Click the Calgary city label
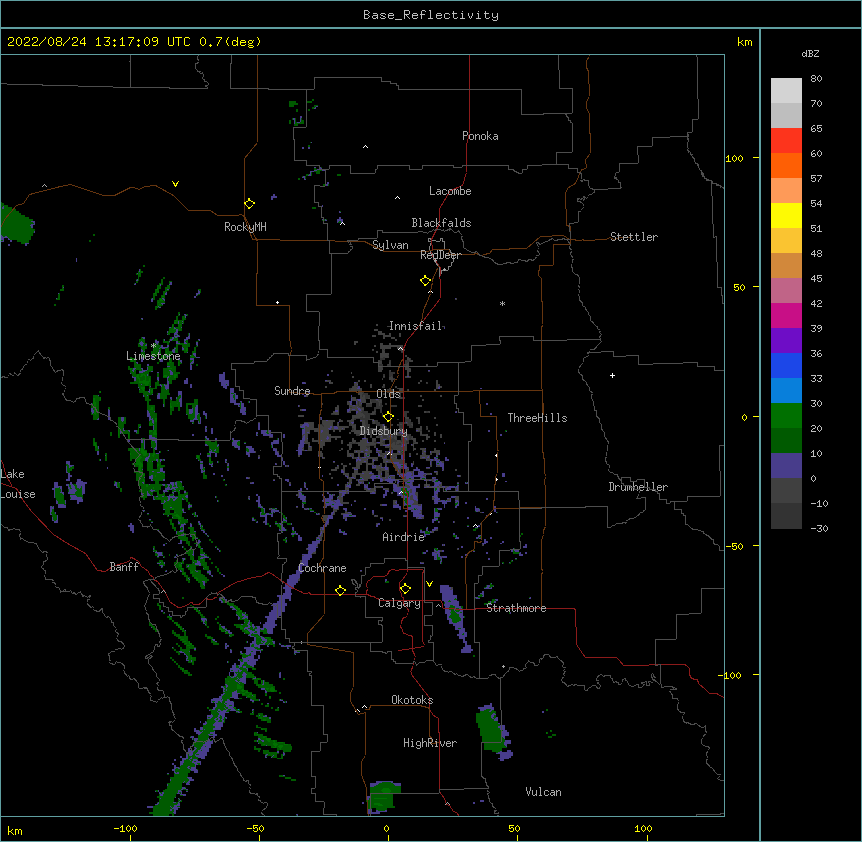 (399, 603)
